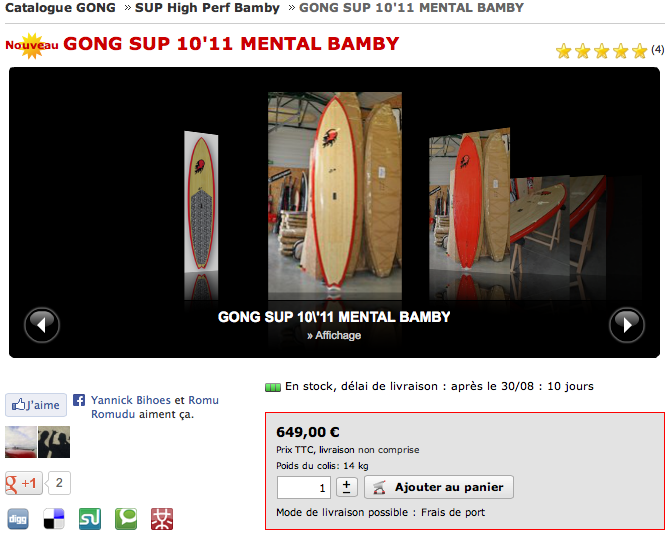Click the green speech bubble share icon
Screen dimensions: 670x537
point(126,519)
